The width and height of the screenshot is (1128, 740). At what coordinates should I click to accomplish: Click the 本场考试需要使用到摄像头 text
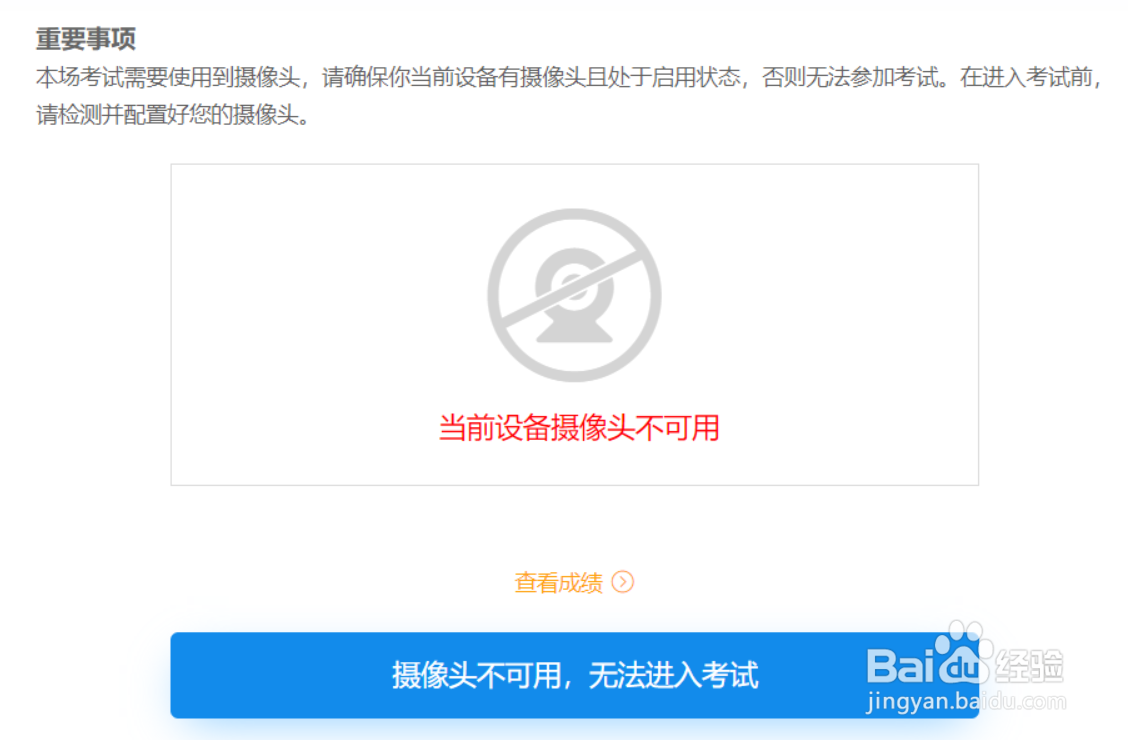tap(168, 77)
